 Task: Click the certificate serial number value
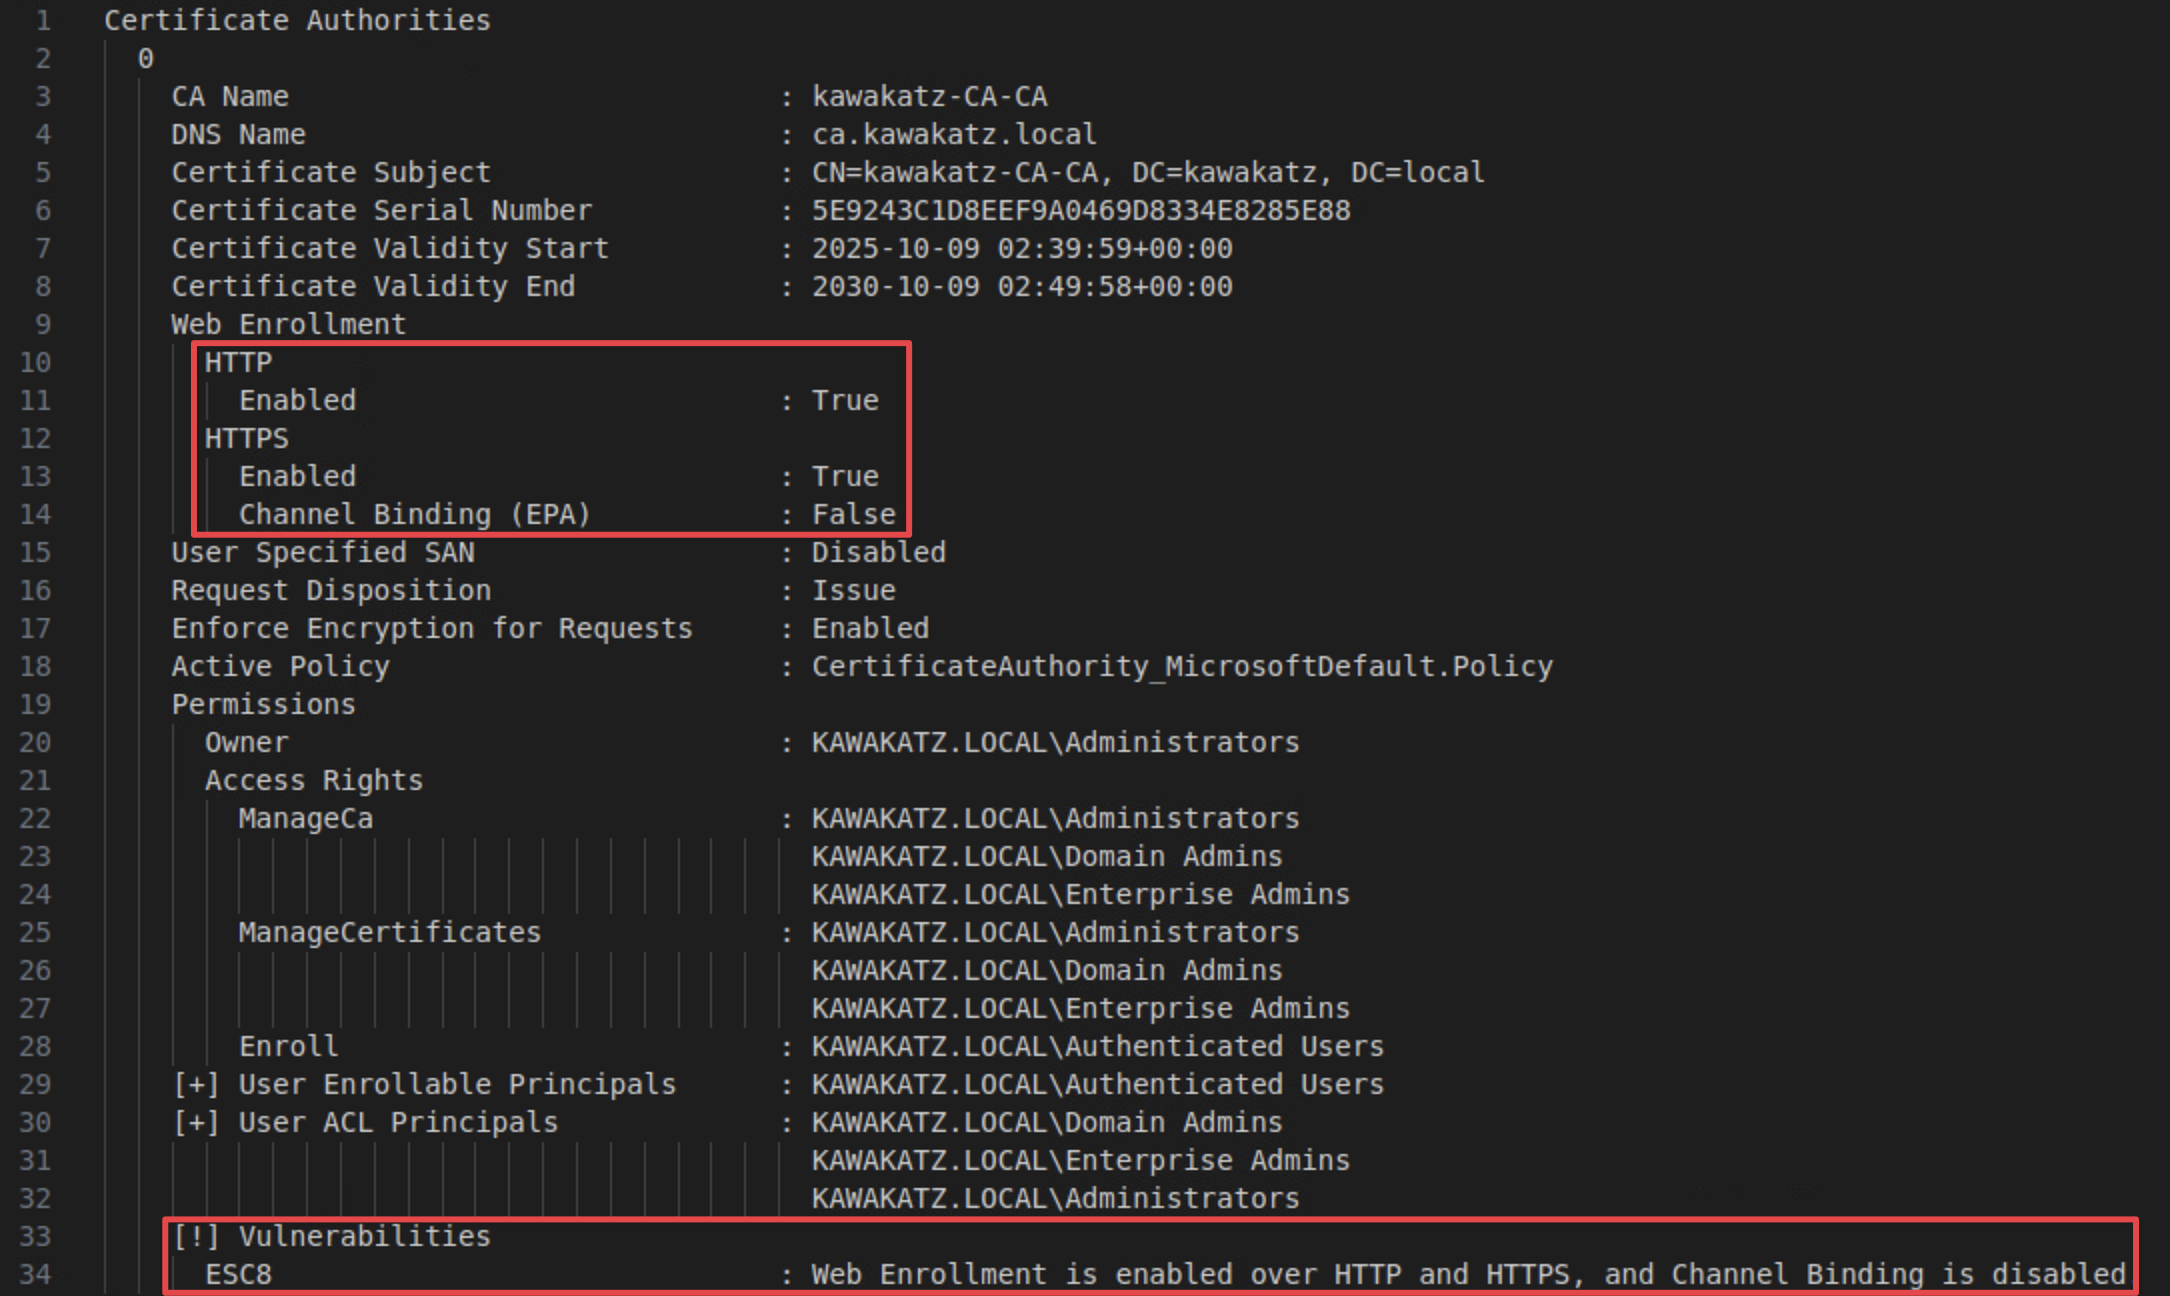tap(1080, 210)
